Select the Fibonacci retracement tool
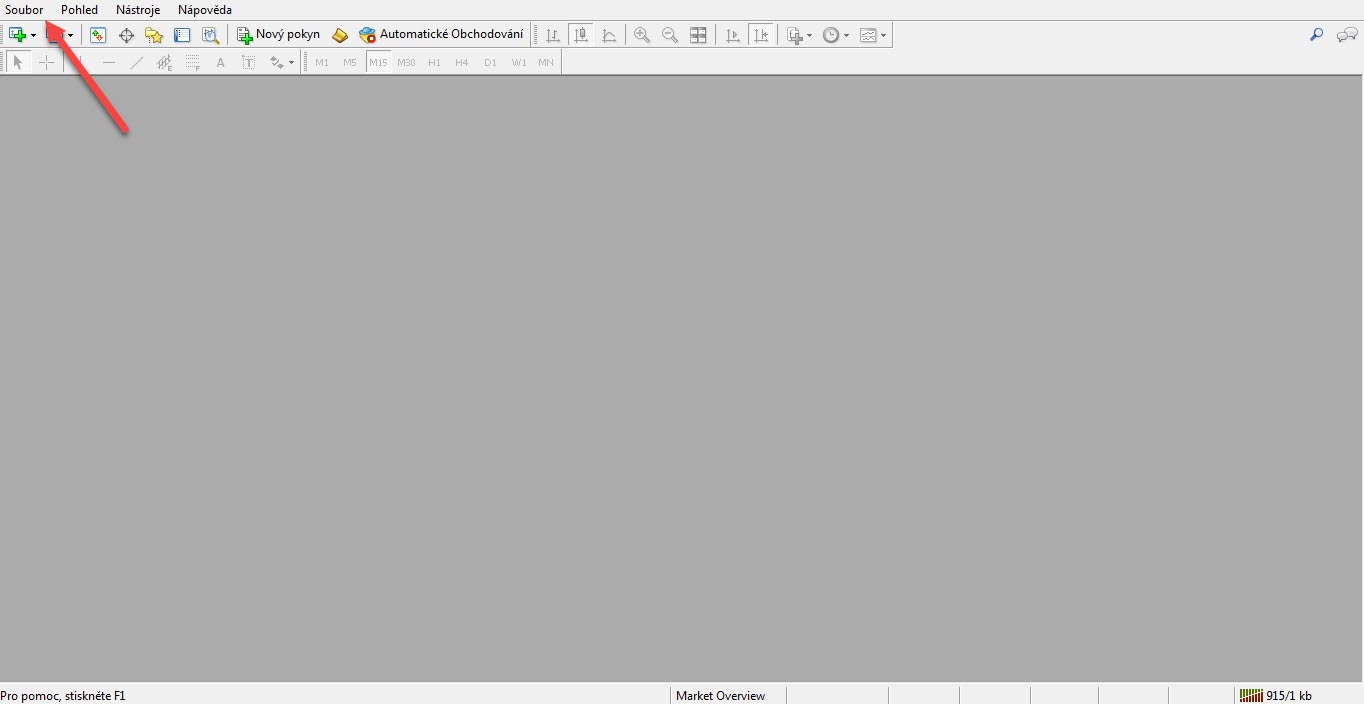The image size is (1364, 704). [x=193, y=62]
